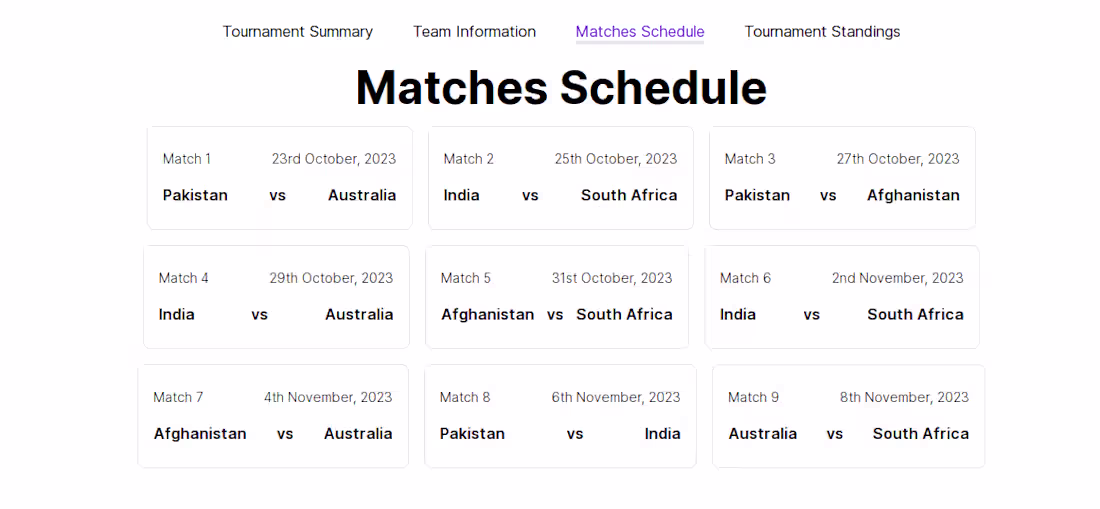Go to Tournament Standings tab

822,32
